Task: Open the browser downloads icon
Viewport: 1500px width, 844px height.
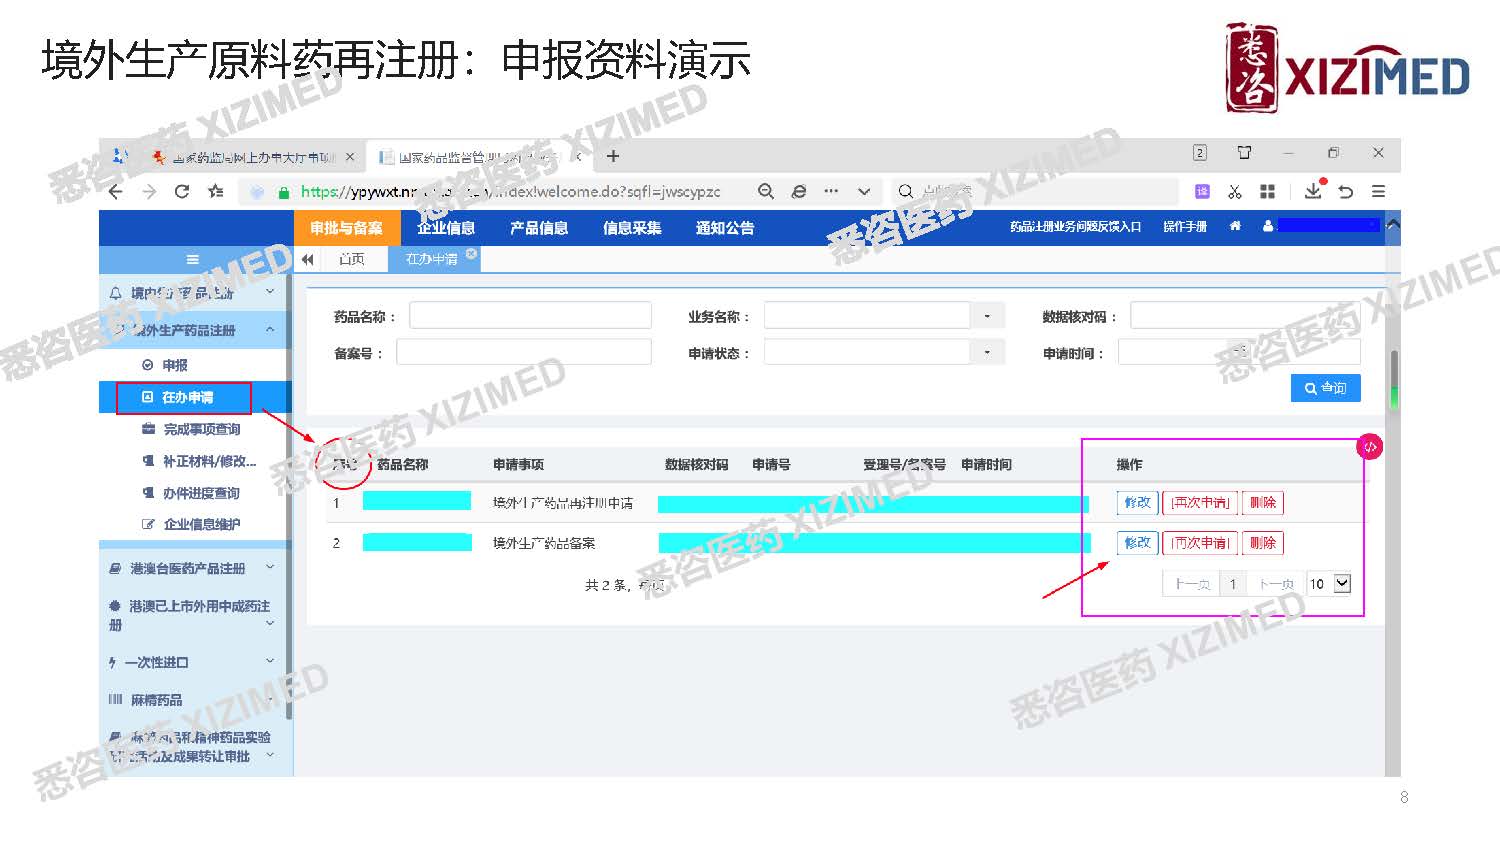Action: coord(1313,191)
